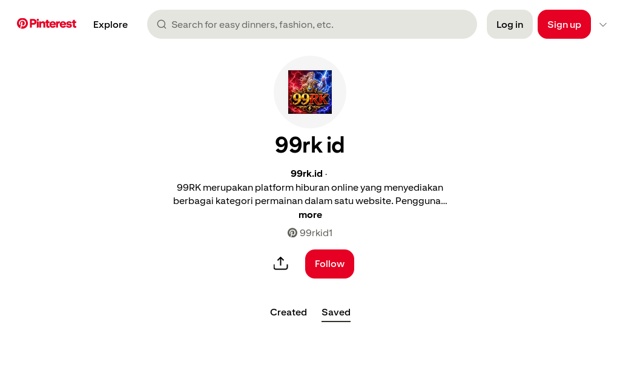Click the Log in button
620x370 pixels.
510,25
